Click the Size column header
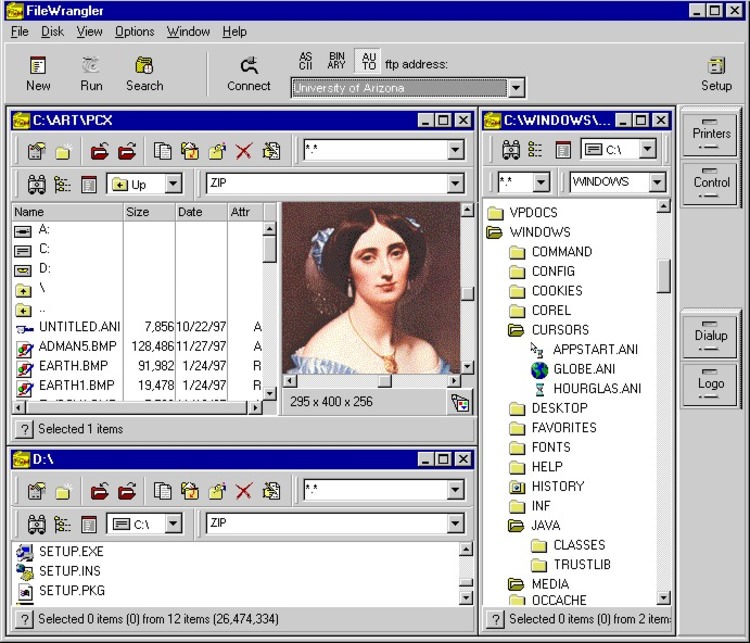The image size is (750, 643). (149, 212)
